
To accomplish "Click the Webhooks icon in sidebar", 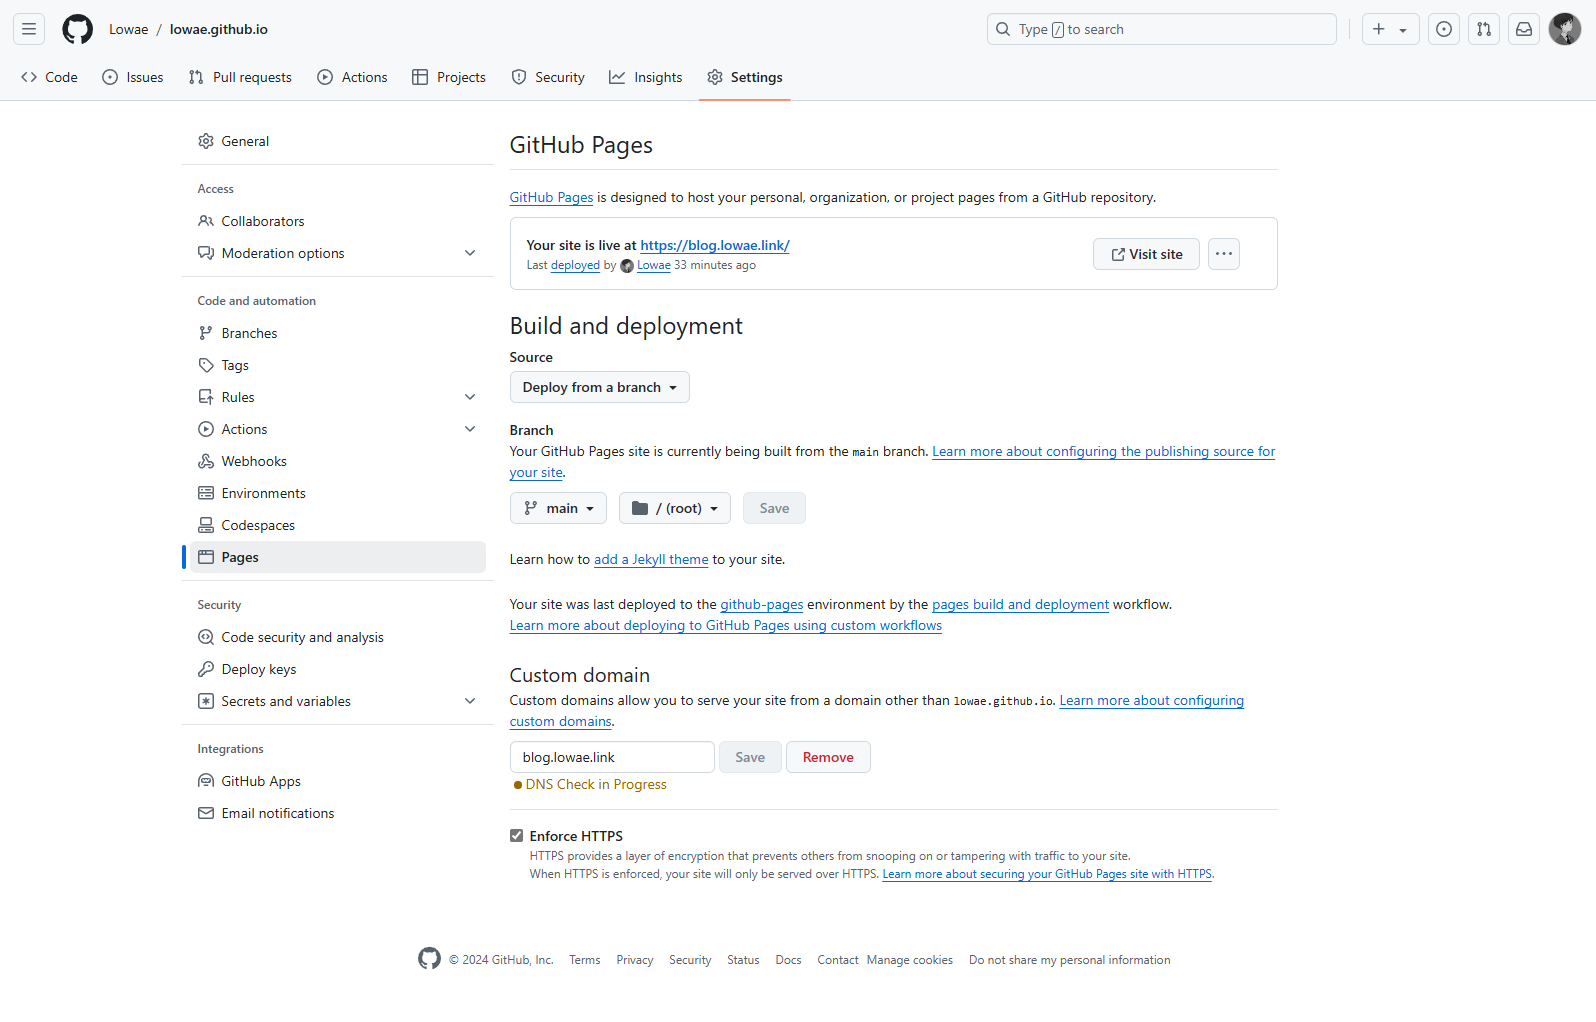I will (x=206, y=461).
